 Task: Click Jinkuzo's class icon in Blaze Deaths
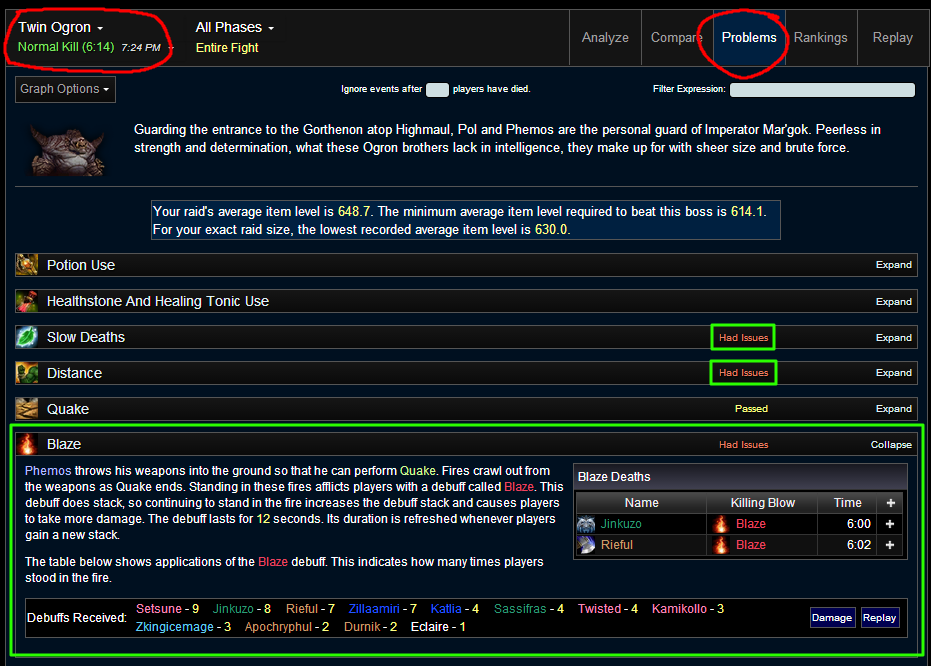click(587, 524)
